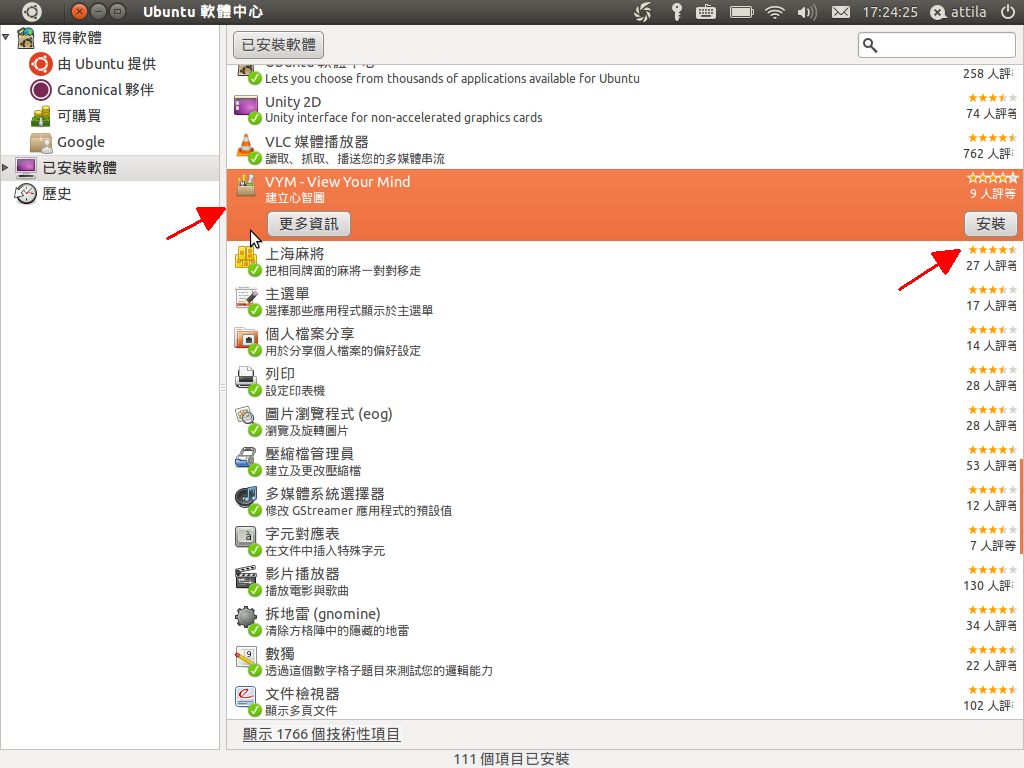The image size is (1024, 768).
Task: Click the keyboard input indicator
Action: point(706,12)
